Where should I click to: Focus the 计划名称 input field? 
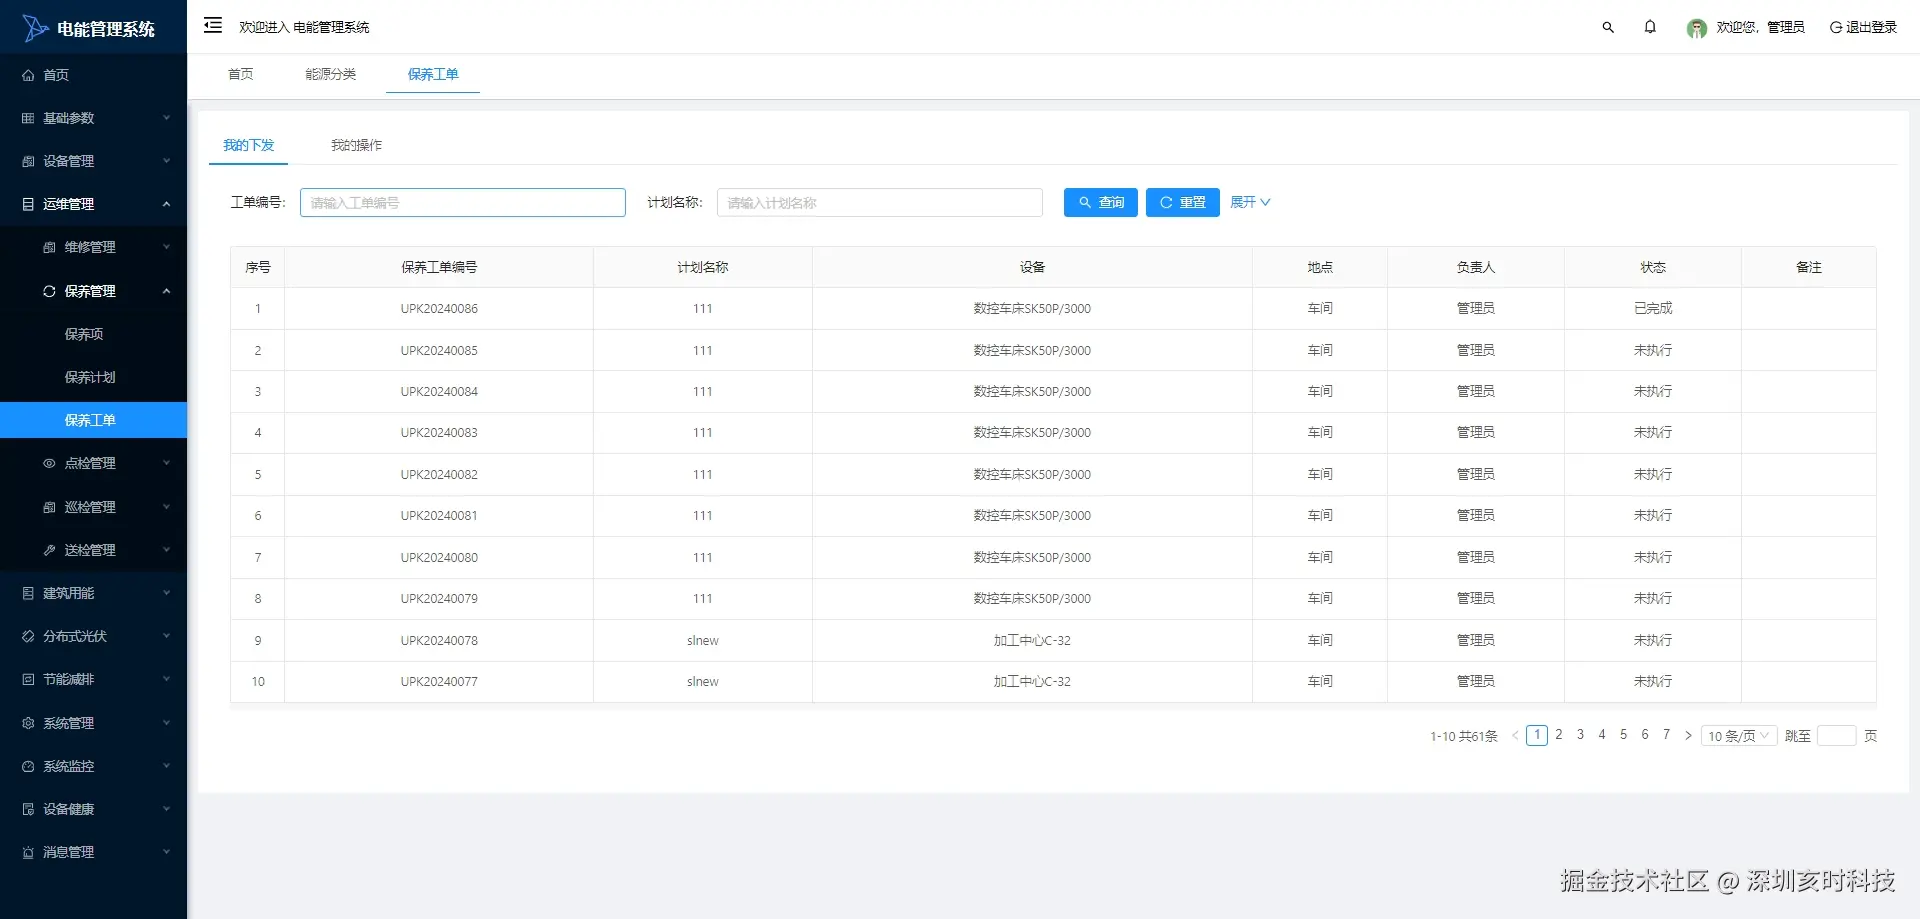point(880,202)
